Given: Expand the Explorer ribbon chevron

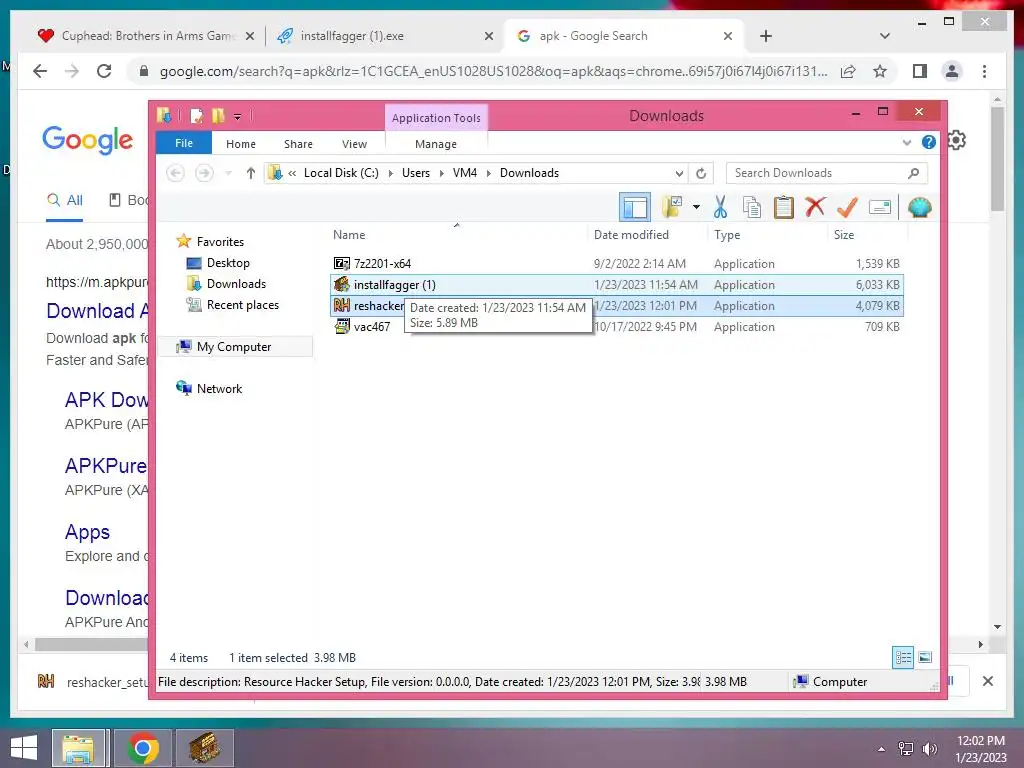Looking at the screenshot, I should click(906, 142).
